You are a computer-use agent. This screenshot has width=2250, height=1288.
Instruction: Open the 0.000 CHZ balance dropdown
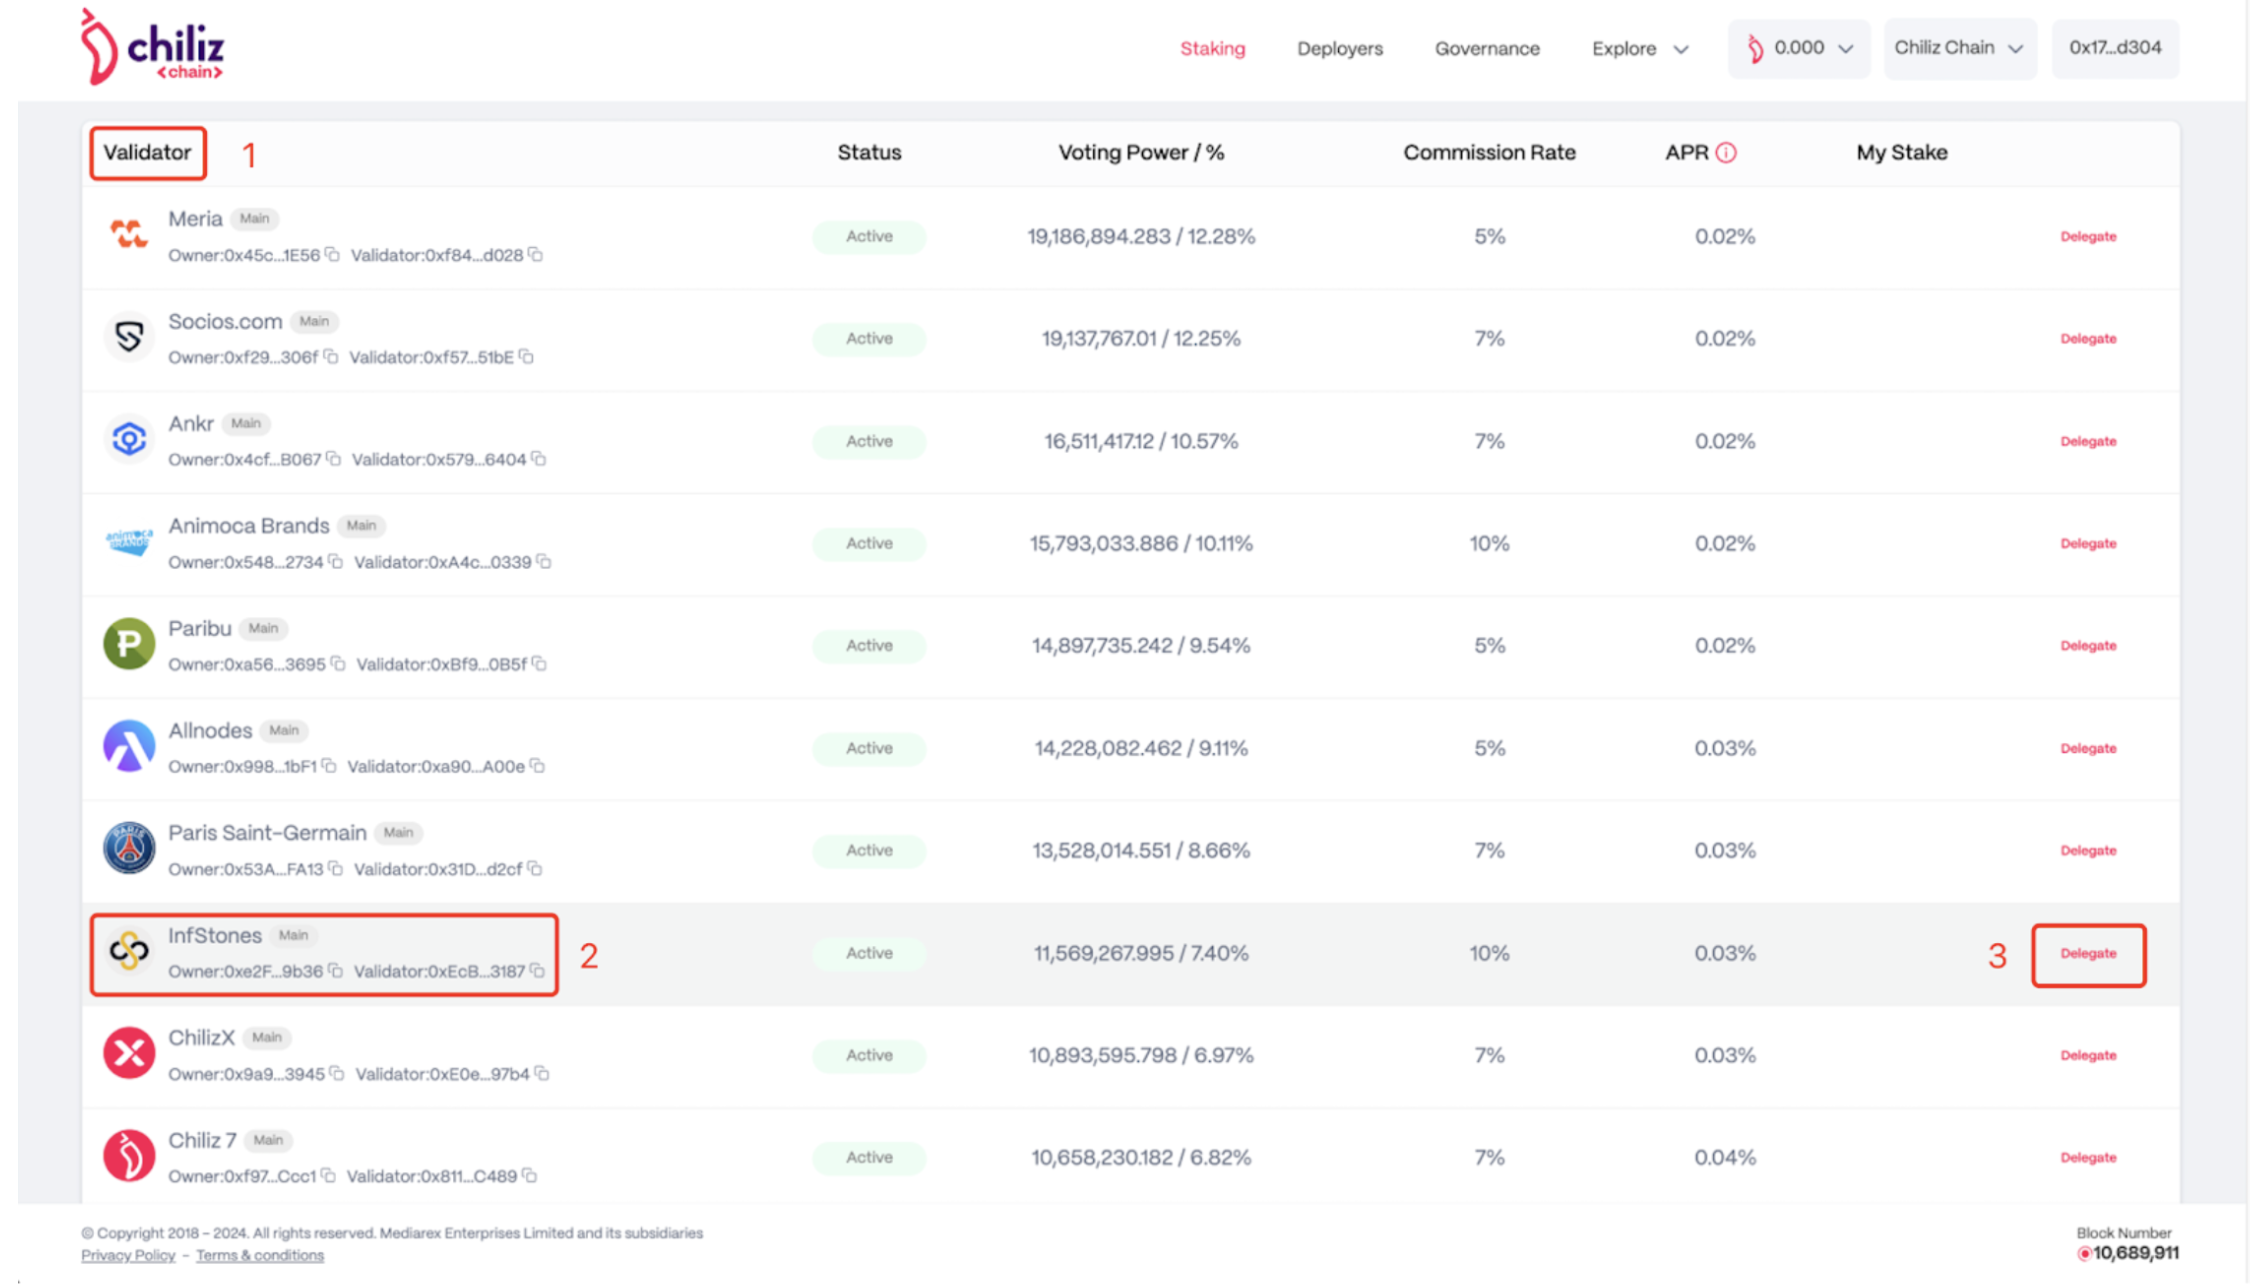pyautogui.click(x=1799, y=48)
